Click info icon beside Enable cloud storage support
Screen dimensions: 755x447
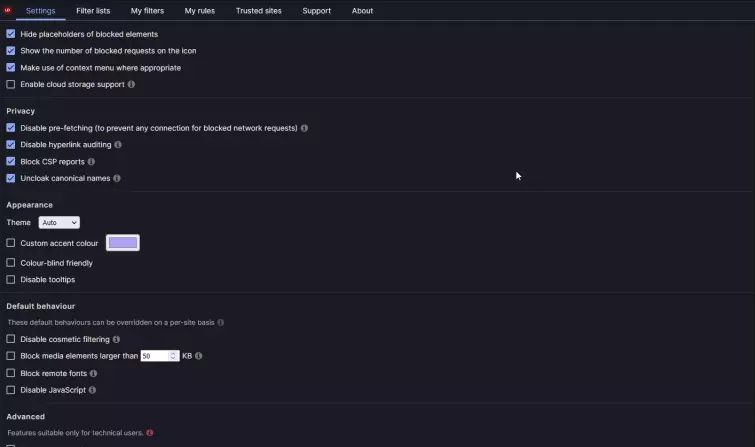(132, 85)
